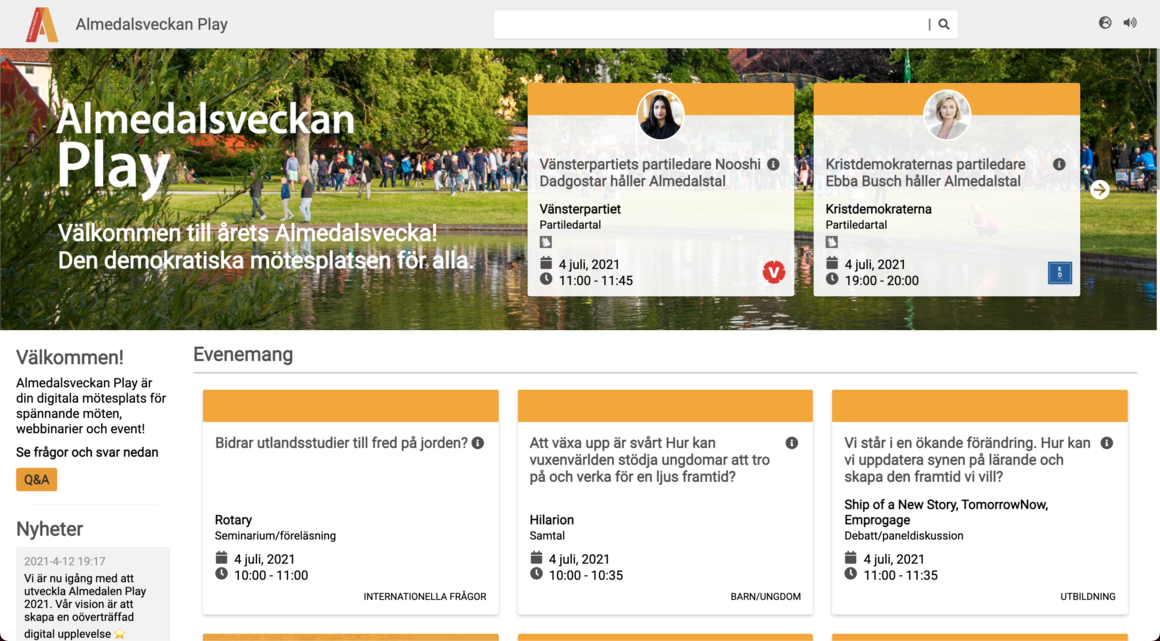Open info icon on Vänsterpartiet card
Image resolution: width=1160 pixels, height=641 pixels.
(x=773, y=164)
